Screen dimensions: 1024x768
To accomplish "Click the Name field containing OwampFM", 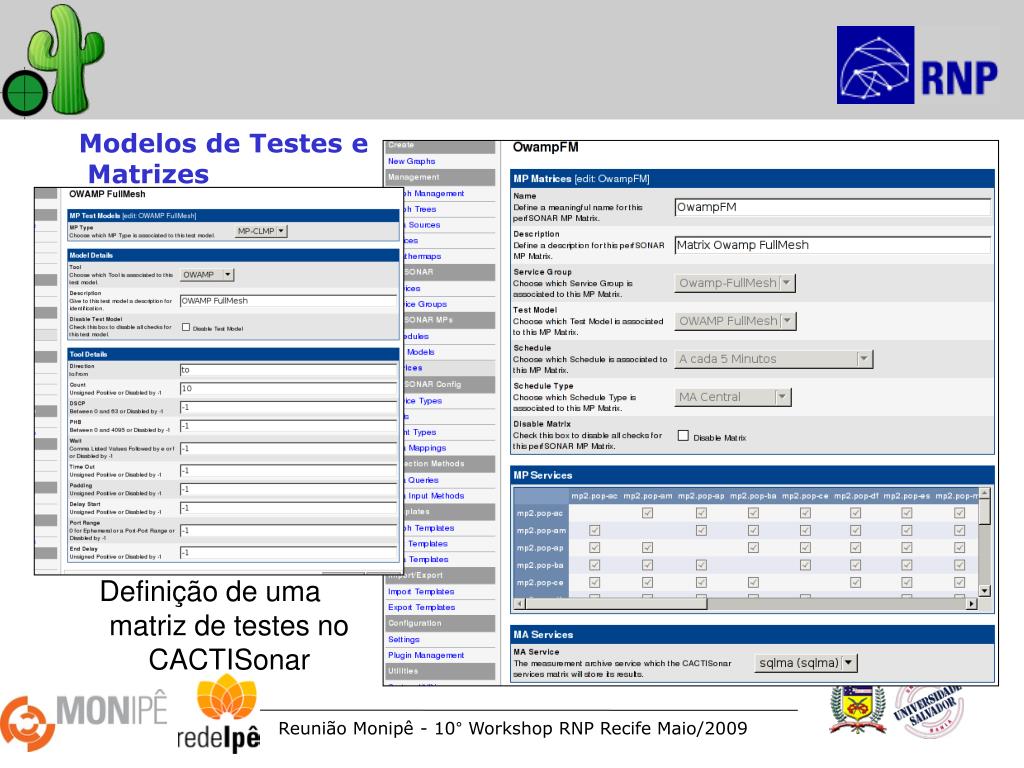I will coord(833,207).
